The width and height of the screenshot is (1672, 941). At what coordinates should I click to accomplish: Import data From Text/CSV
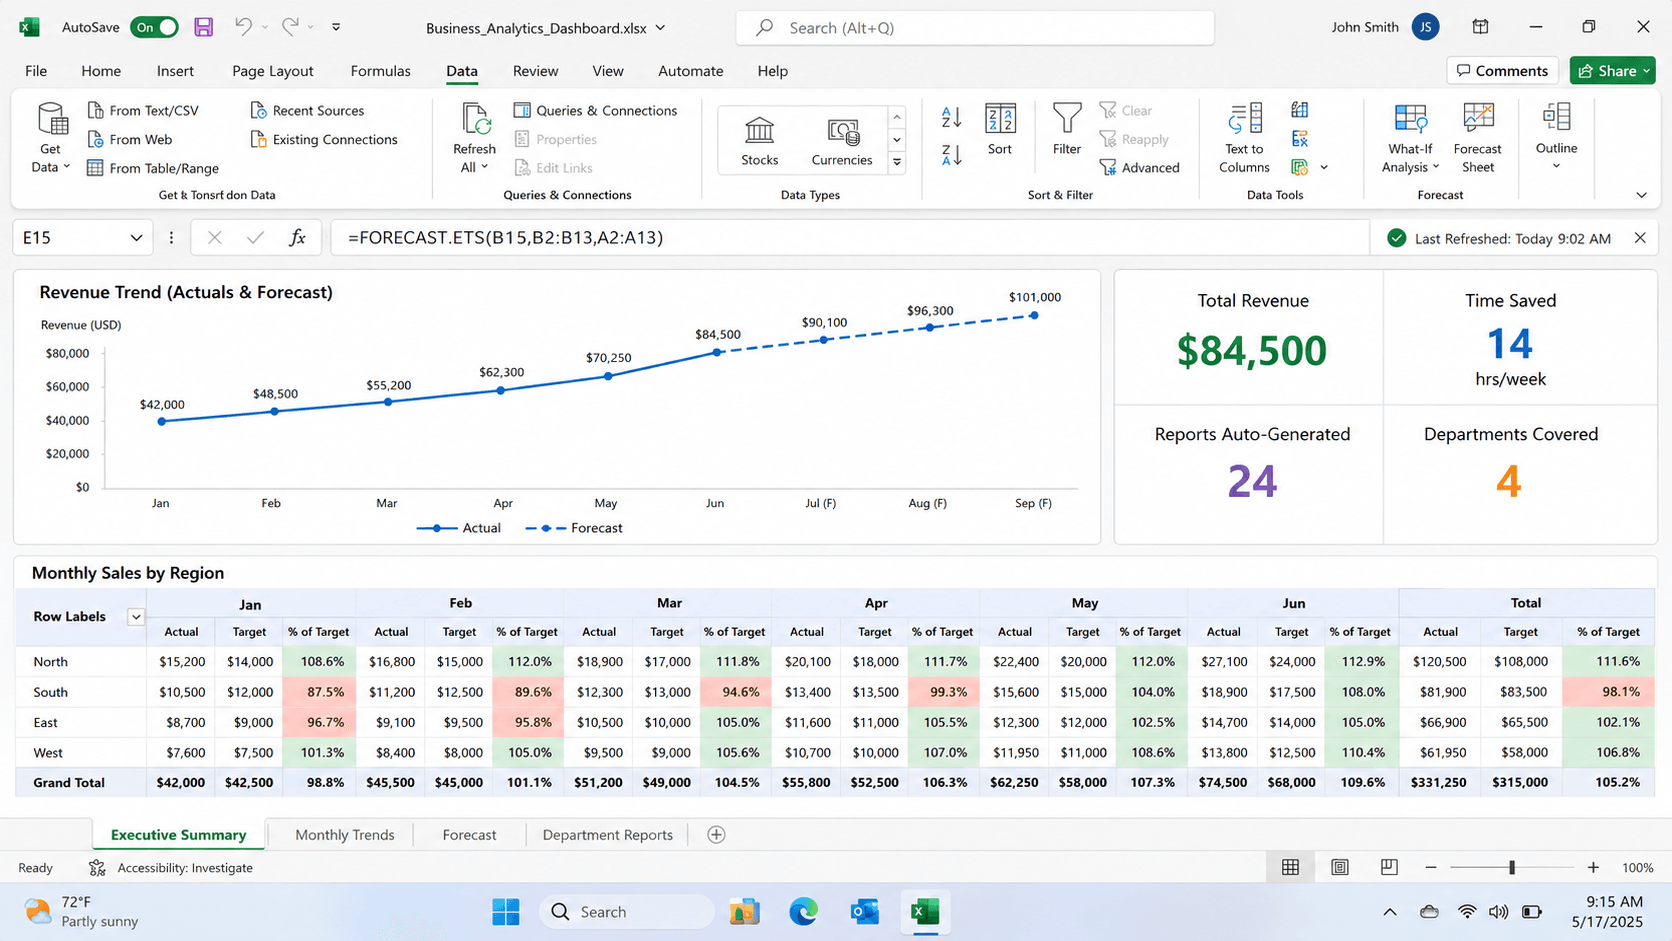pyautogui.click(x=143, y=110)
